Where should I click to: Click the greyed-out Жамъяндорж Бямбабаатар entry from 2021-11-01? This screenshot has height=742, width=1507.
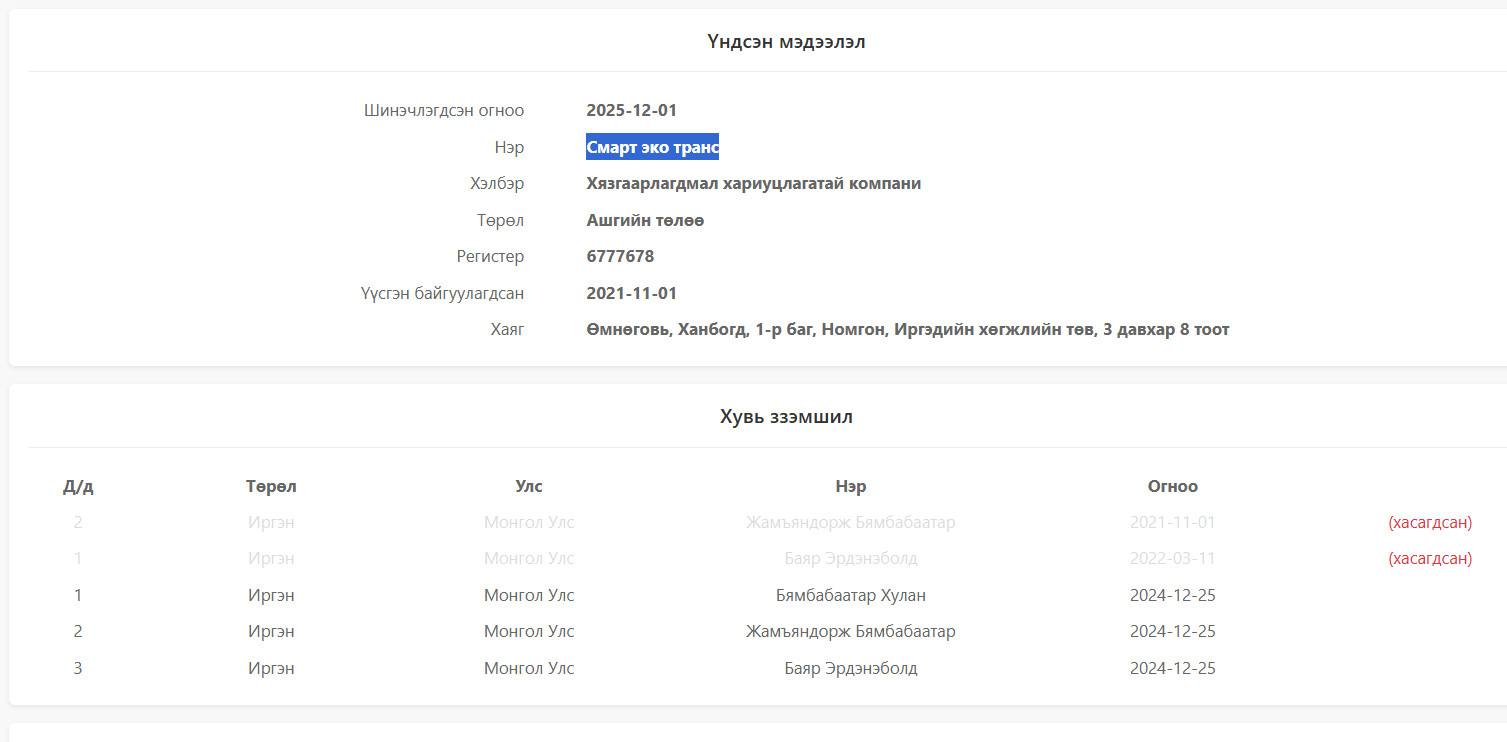tap(850, 522)
